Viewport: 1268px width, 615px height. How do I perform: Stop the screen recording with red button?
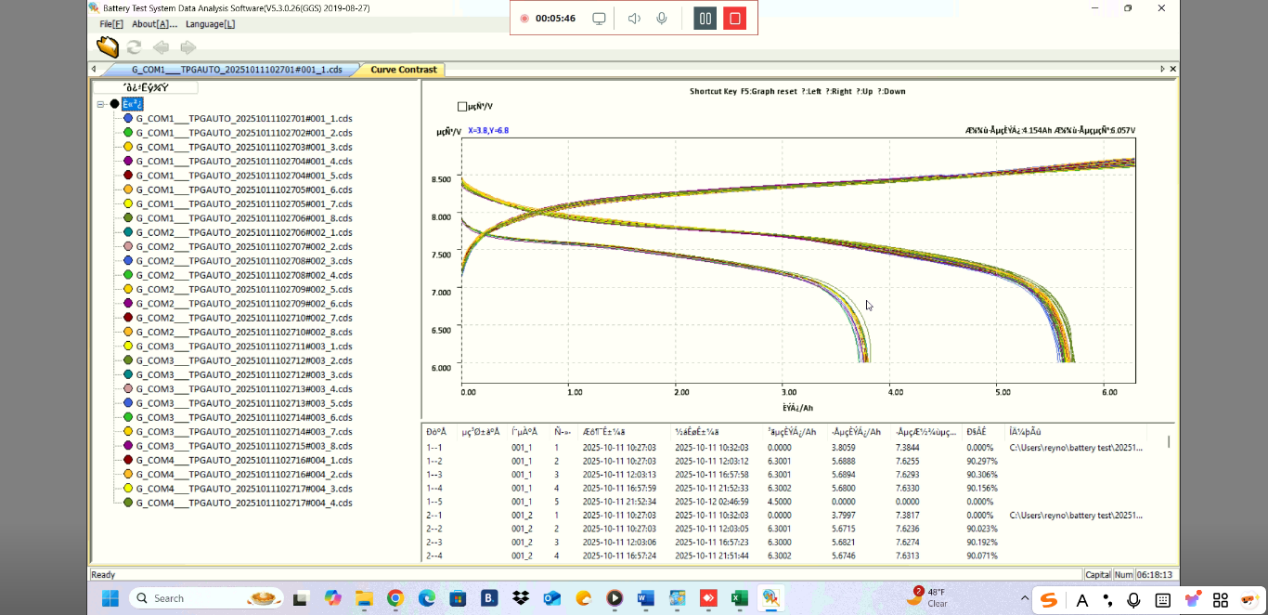pyautogui.click(x=735, y=18)
